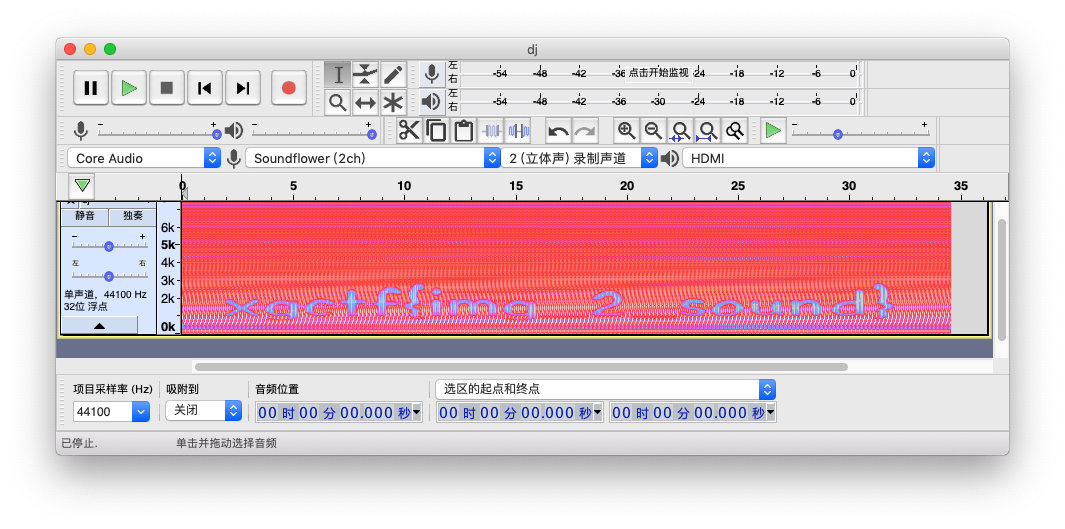Click the Cut scissors icon
This screenshot has width=1065, height=529.
409,131
